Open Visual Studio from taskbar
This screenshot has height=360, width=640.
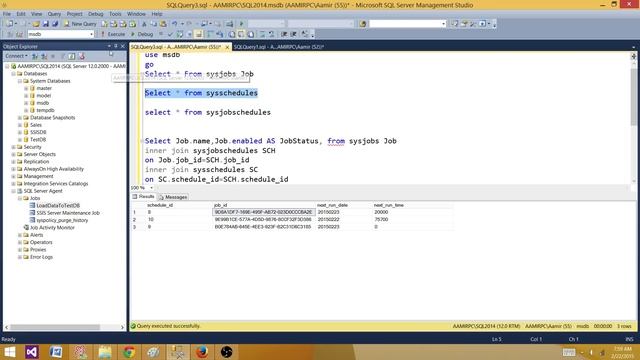click(x=31, y=352)
